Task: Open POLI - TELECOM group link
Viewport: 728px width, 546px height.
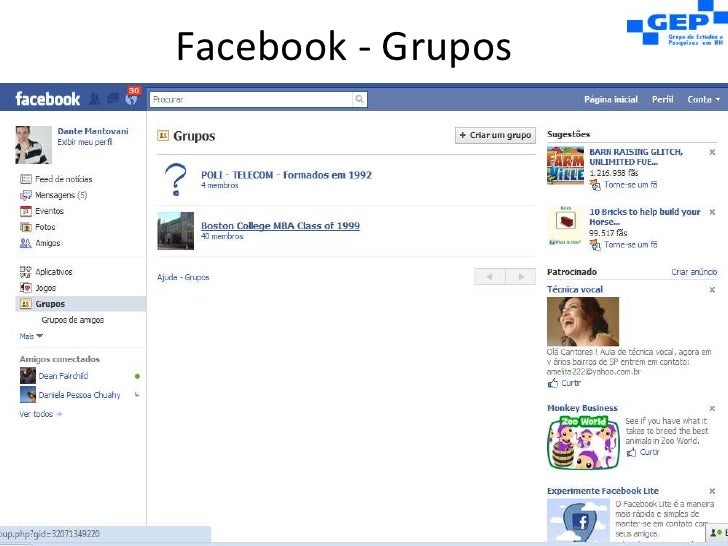Action: tap(286, 175)
